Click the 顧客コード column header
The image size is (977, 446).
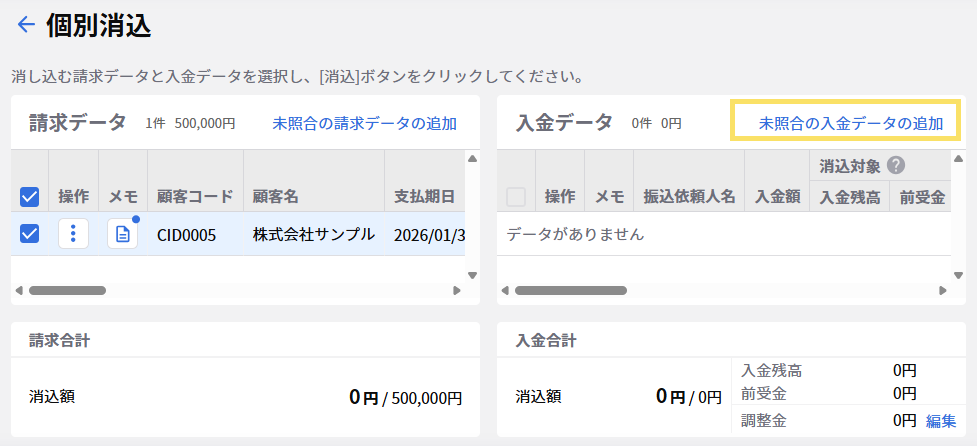pyautogui.click(x=195, y=196)
